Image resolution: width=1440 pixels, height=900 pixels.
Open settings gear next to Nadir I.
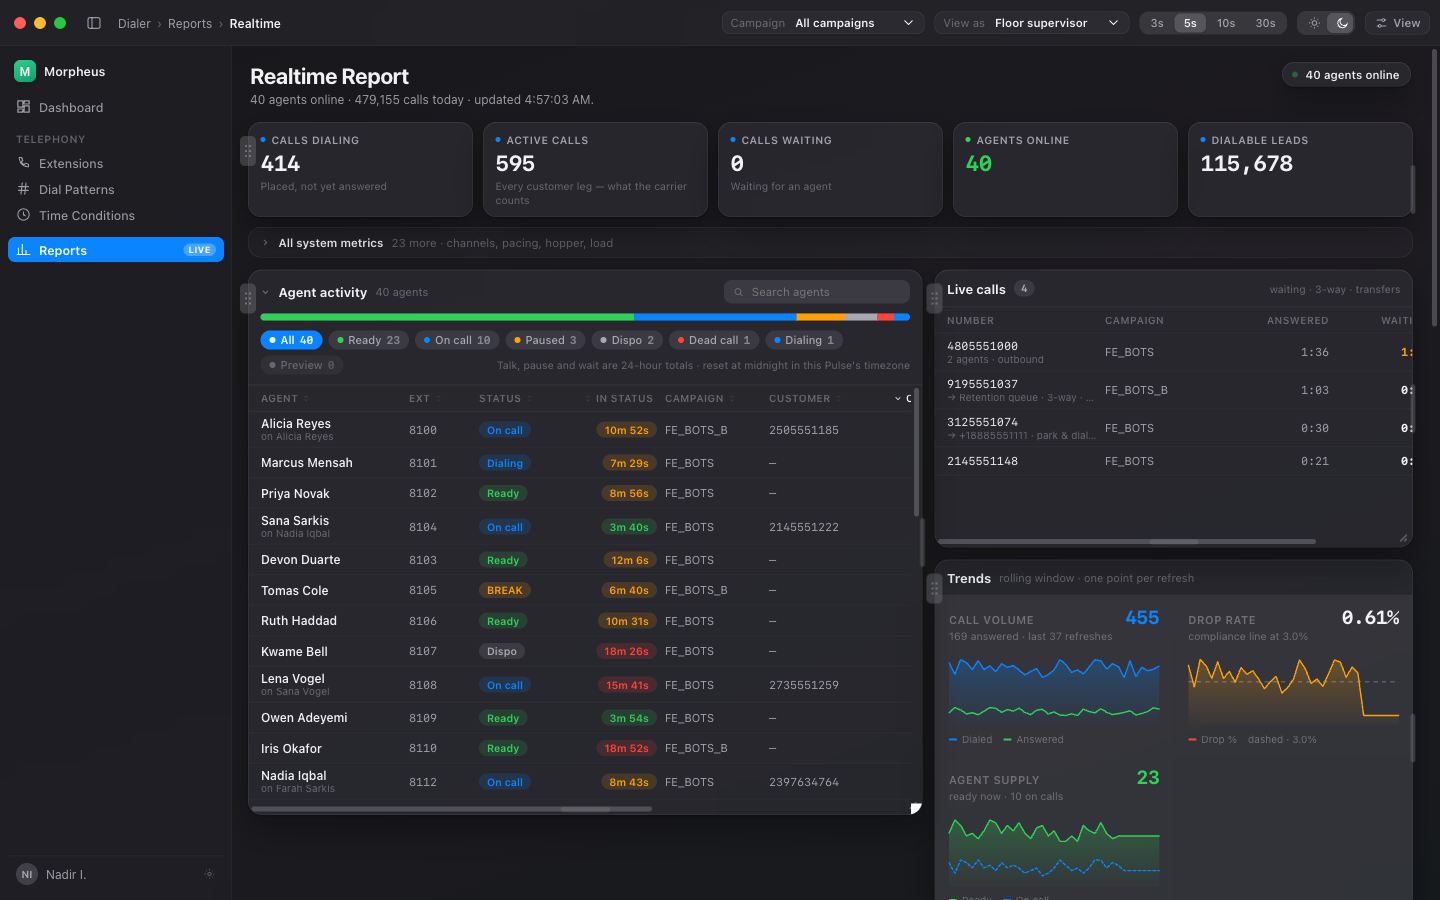[x=209, y=874]
